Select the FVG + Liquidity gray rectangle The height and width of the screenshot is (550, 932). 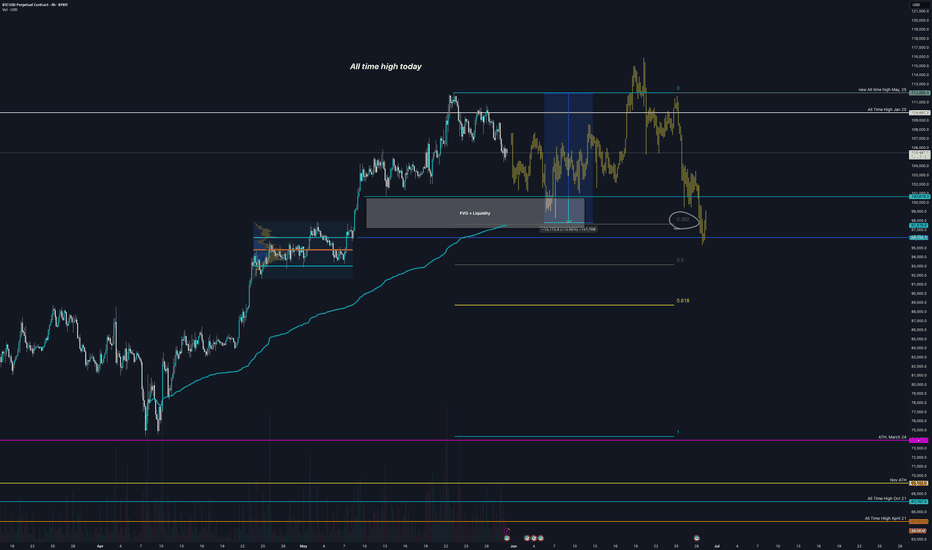pyautogui.click(x=475, y=213)
